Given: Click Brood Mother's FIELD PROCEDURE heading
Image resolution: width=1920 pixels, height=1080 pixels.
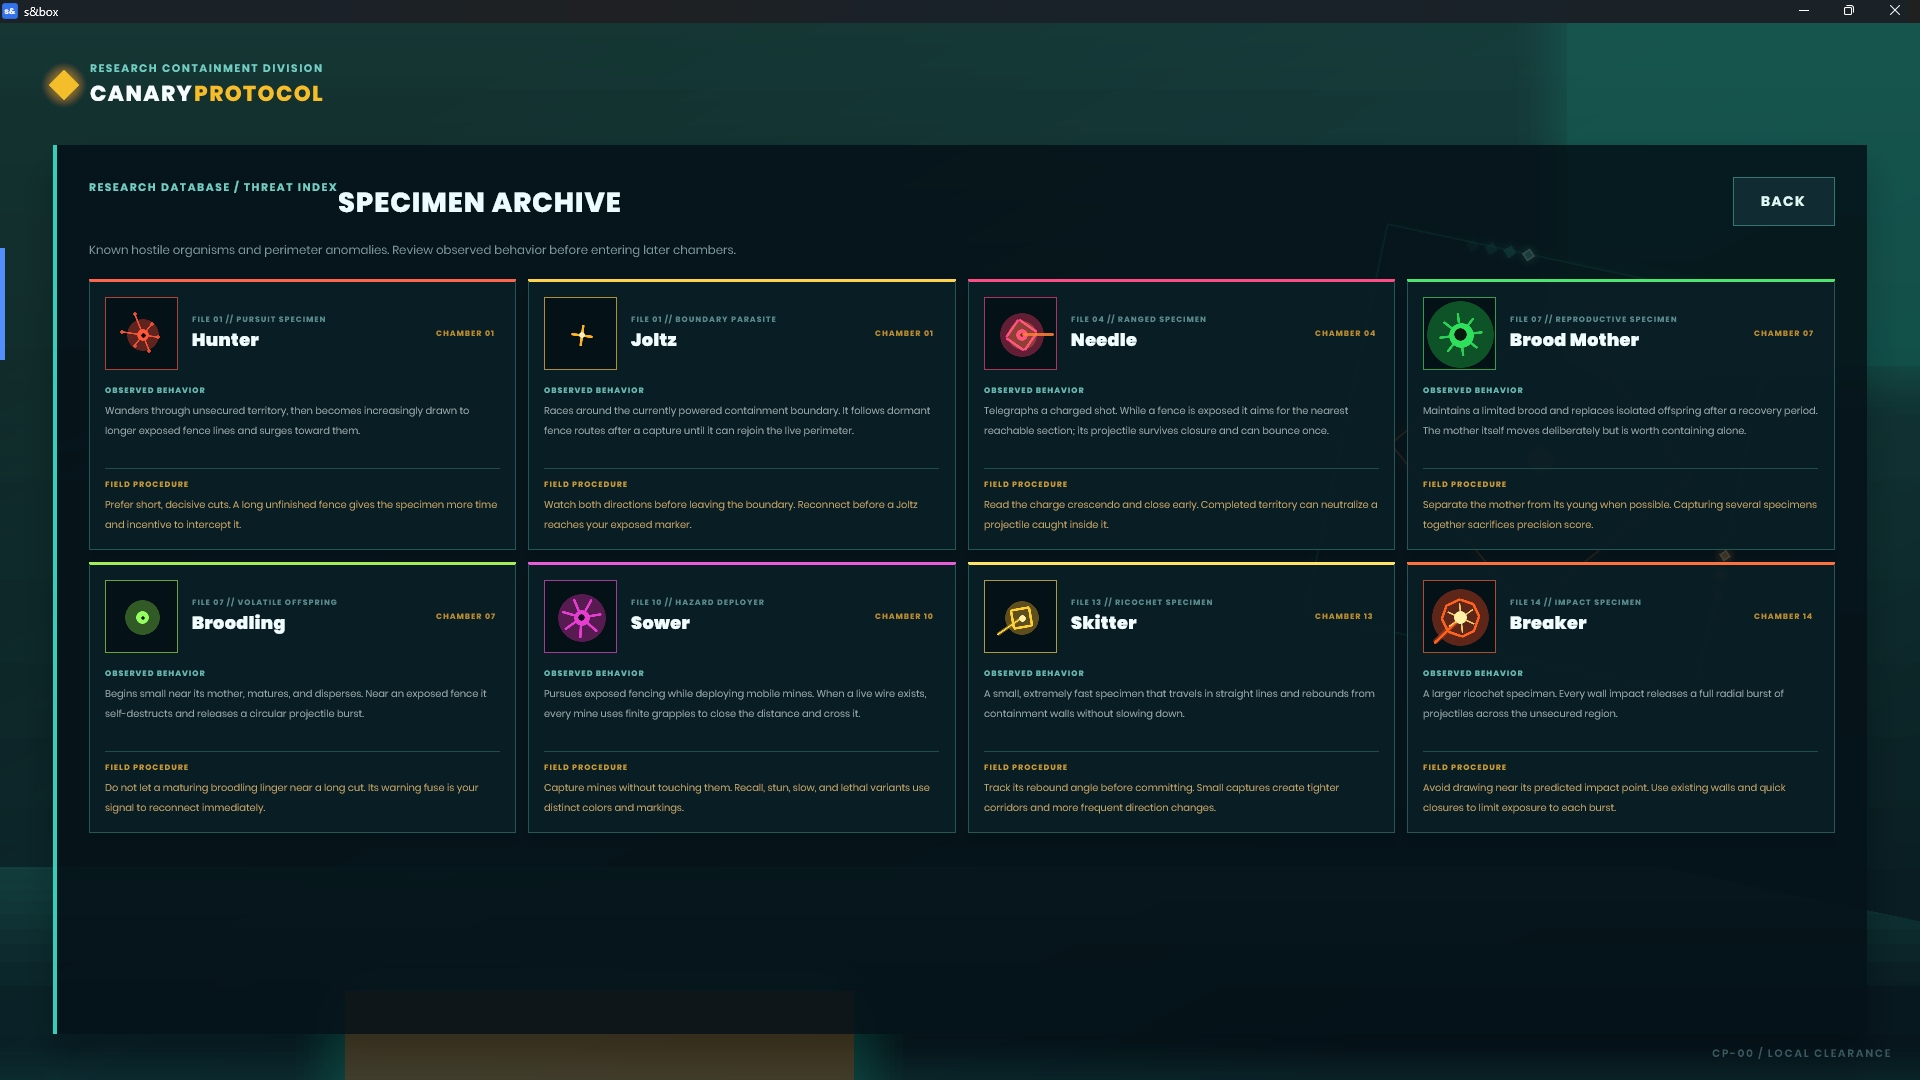Looking at the screenshot, I should (x=1465, y=484).
